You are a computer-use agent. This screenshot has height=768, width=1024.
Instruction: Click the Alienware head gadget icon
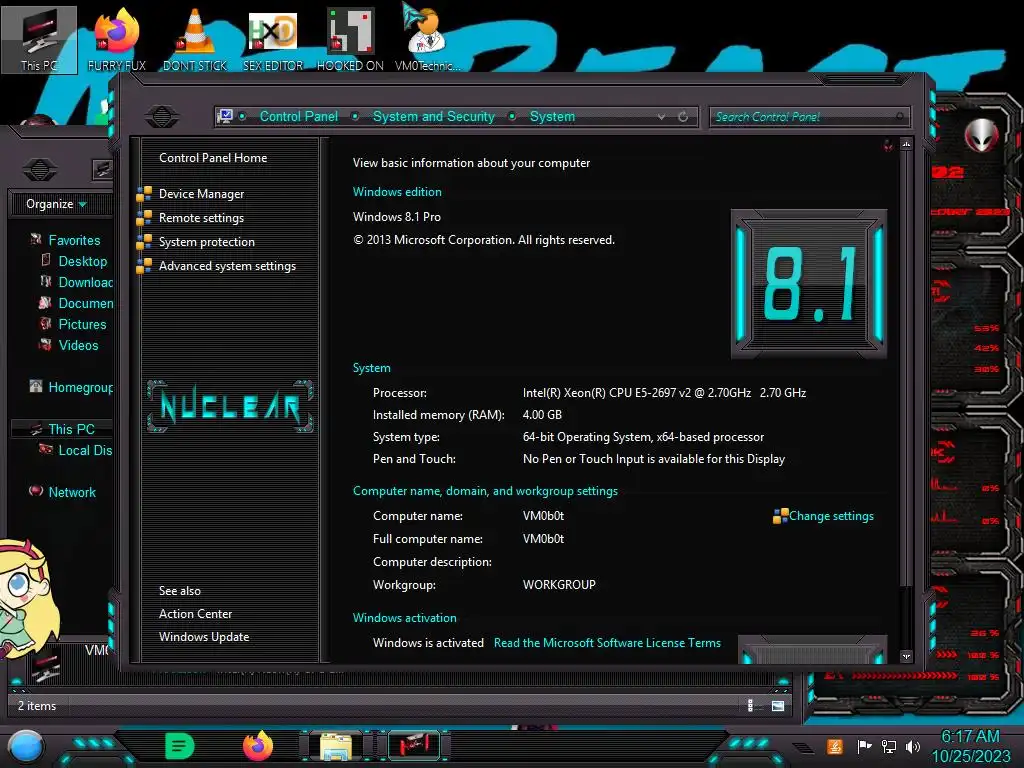pos(982,136)
